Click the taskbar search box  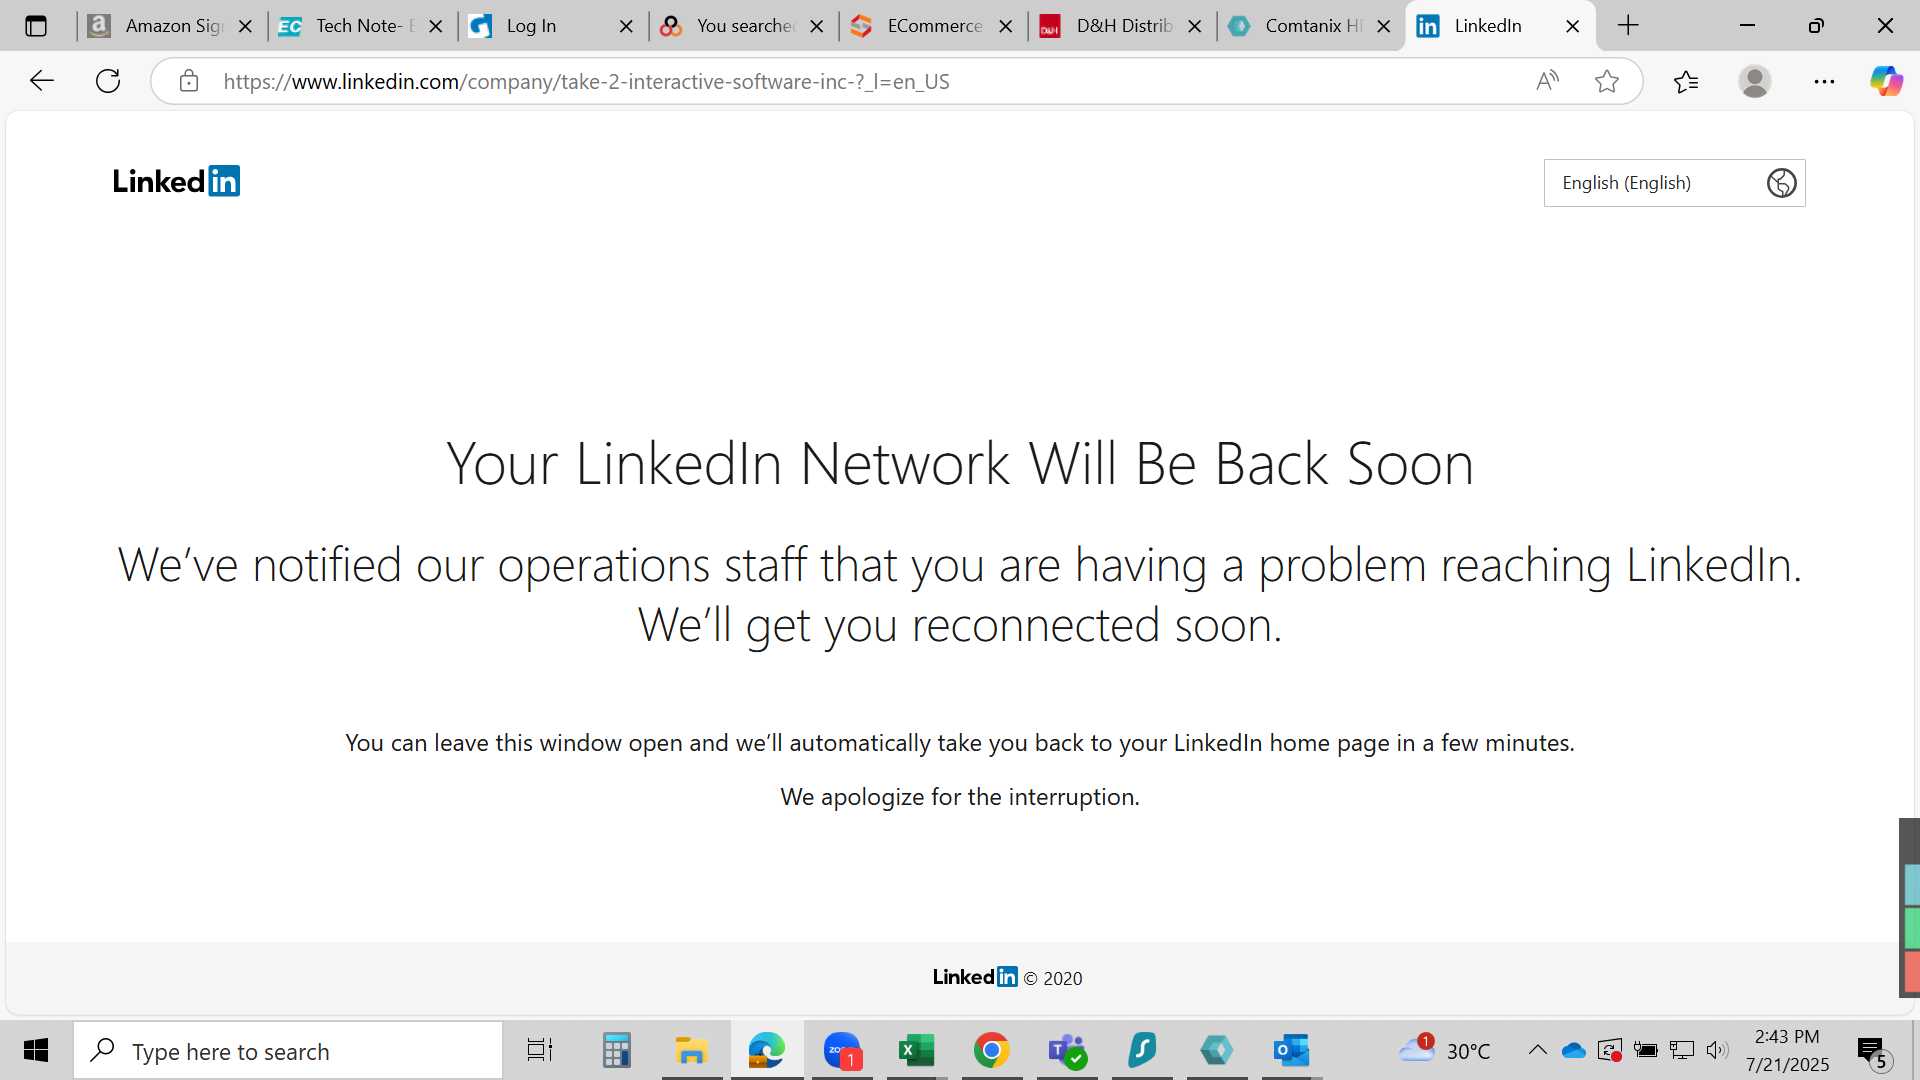[288, 1051]
